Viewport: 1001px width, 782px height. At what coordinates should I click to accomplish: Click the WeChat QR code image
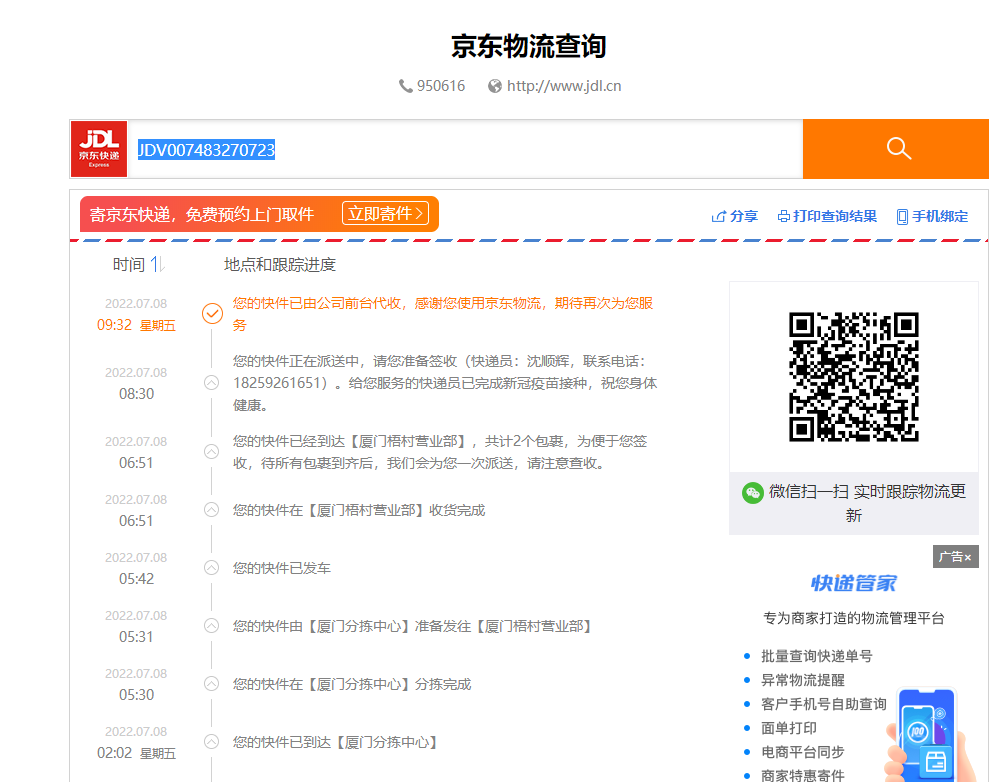[854, 377]
